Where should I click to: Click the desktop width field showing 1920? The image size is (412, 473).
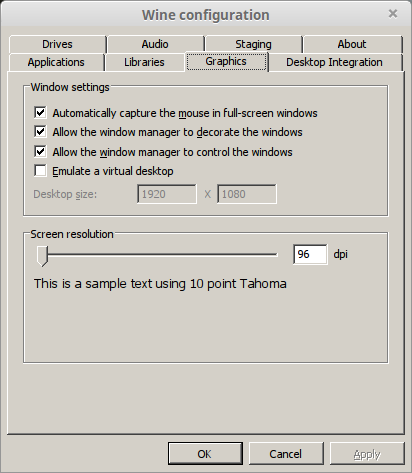pos(167,194)
